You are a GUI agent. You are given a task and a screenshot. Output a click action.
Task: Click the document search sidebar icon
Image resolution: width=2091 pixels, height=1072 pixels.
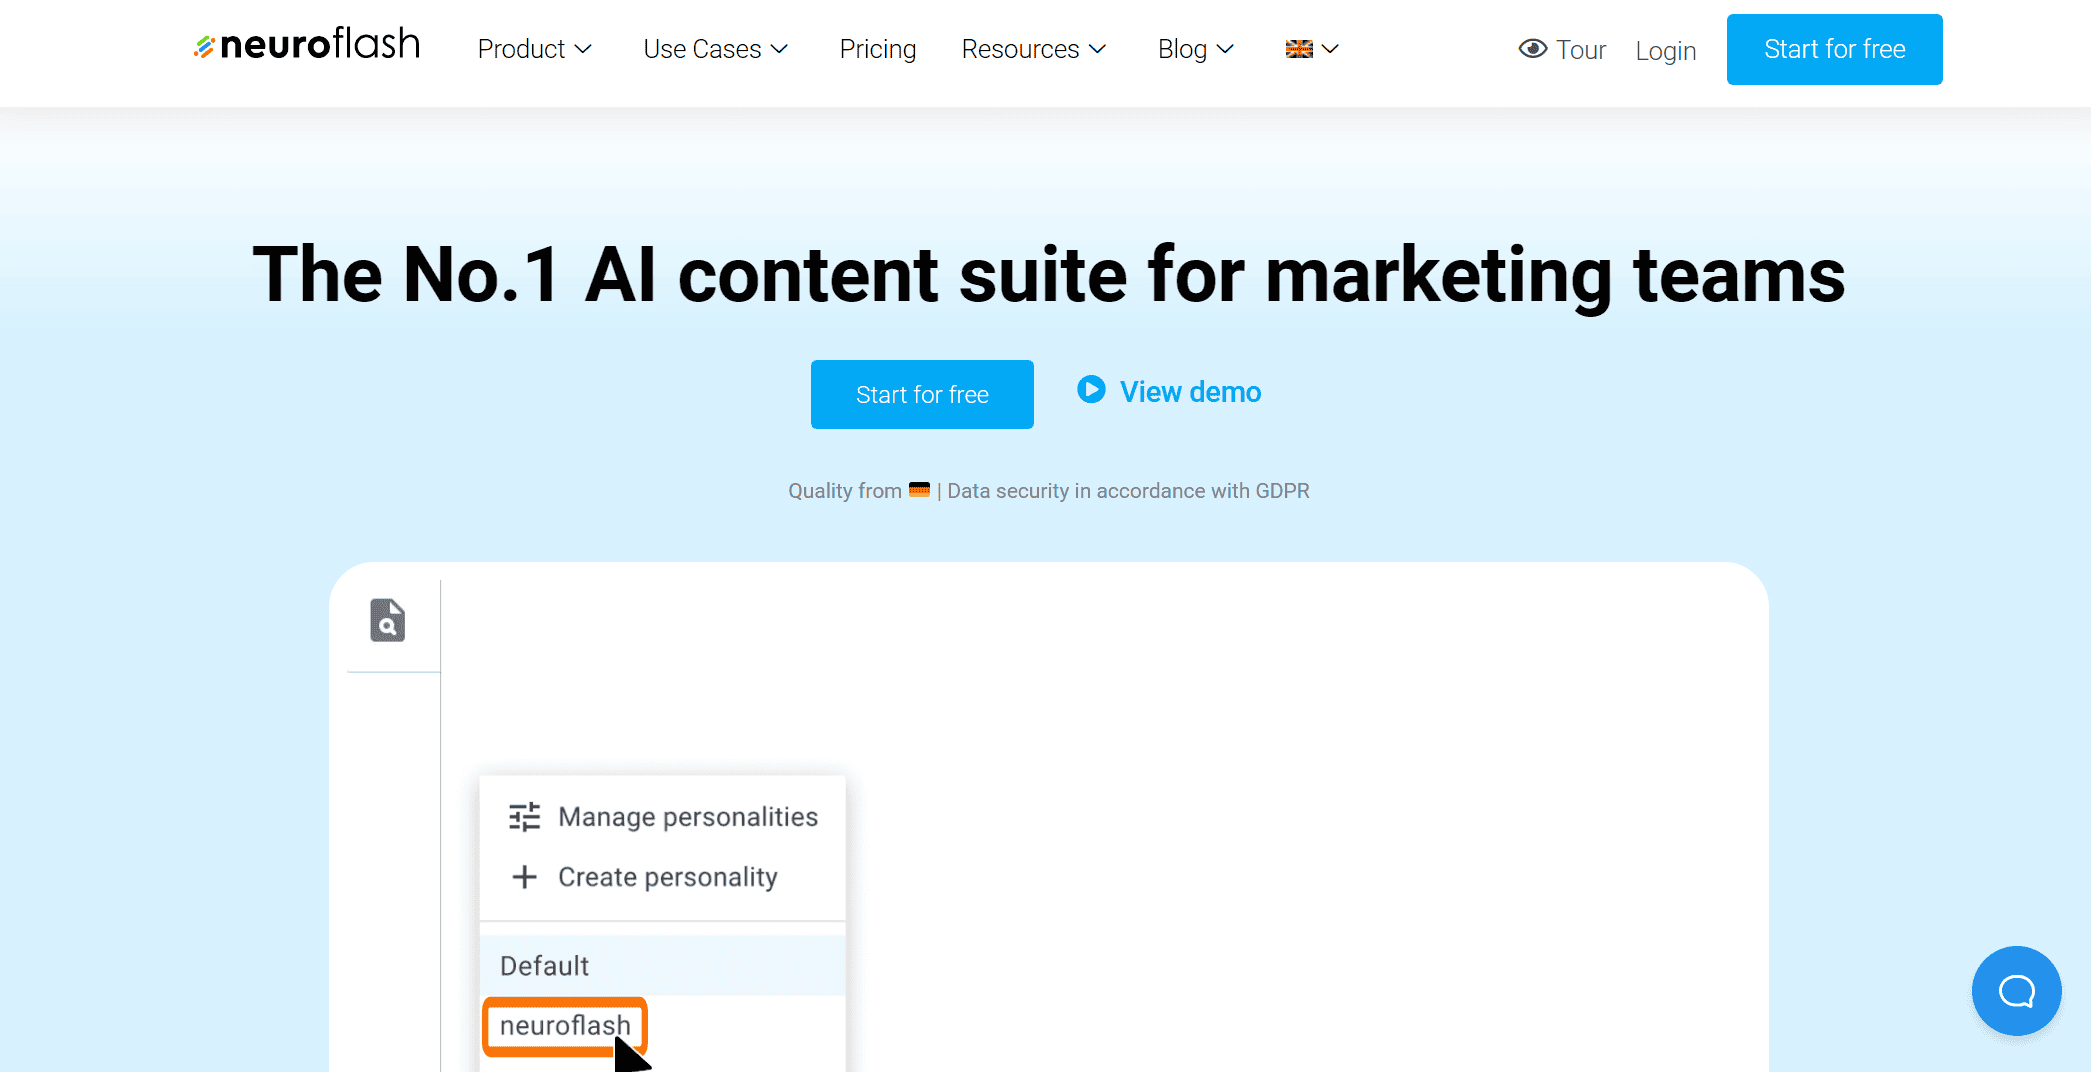pos(388,620)
